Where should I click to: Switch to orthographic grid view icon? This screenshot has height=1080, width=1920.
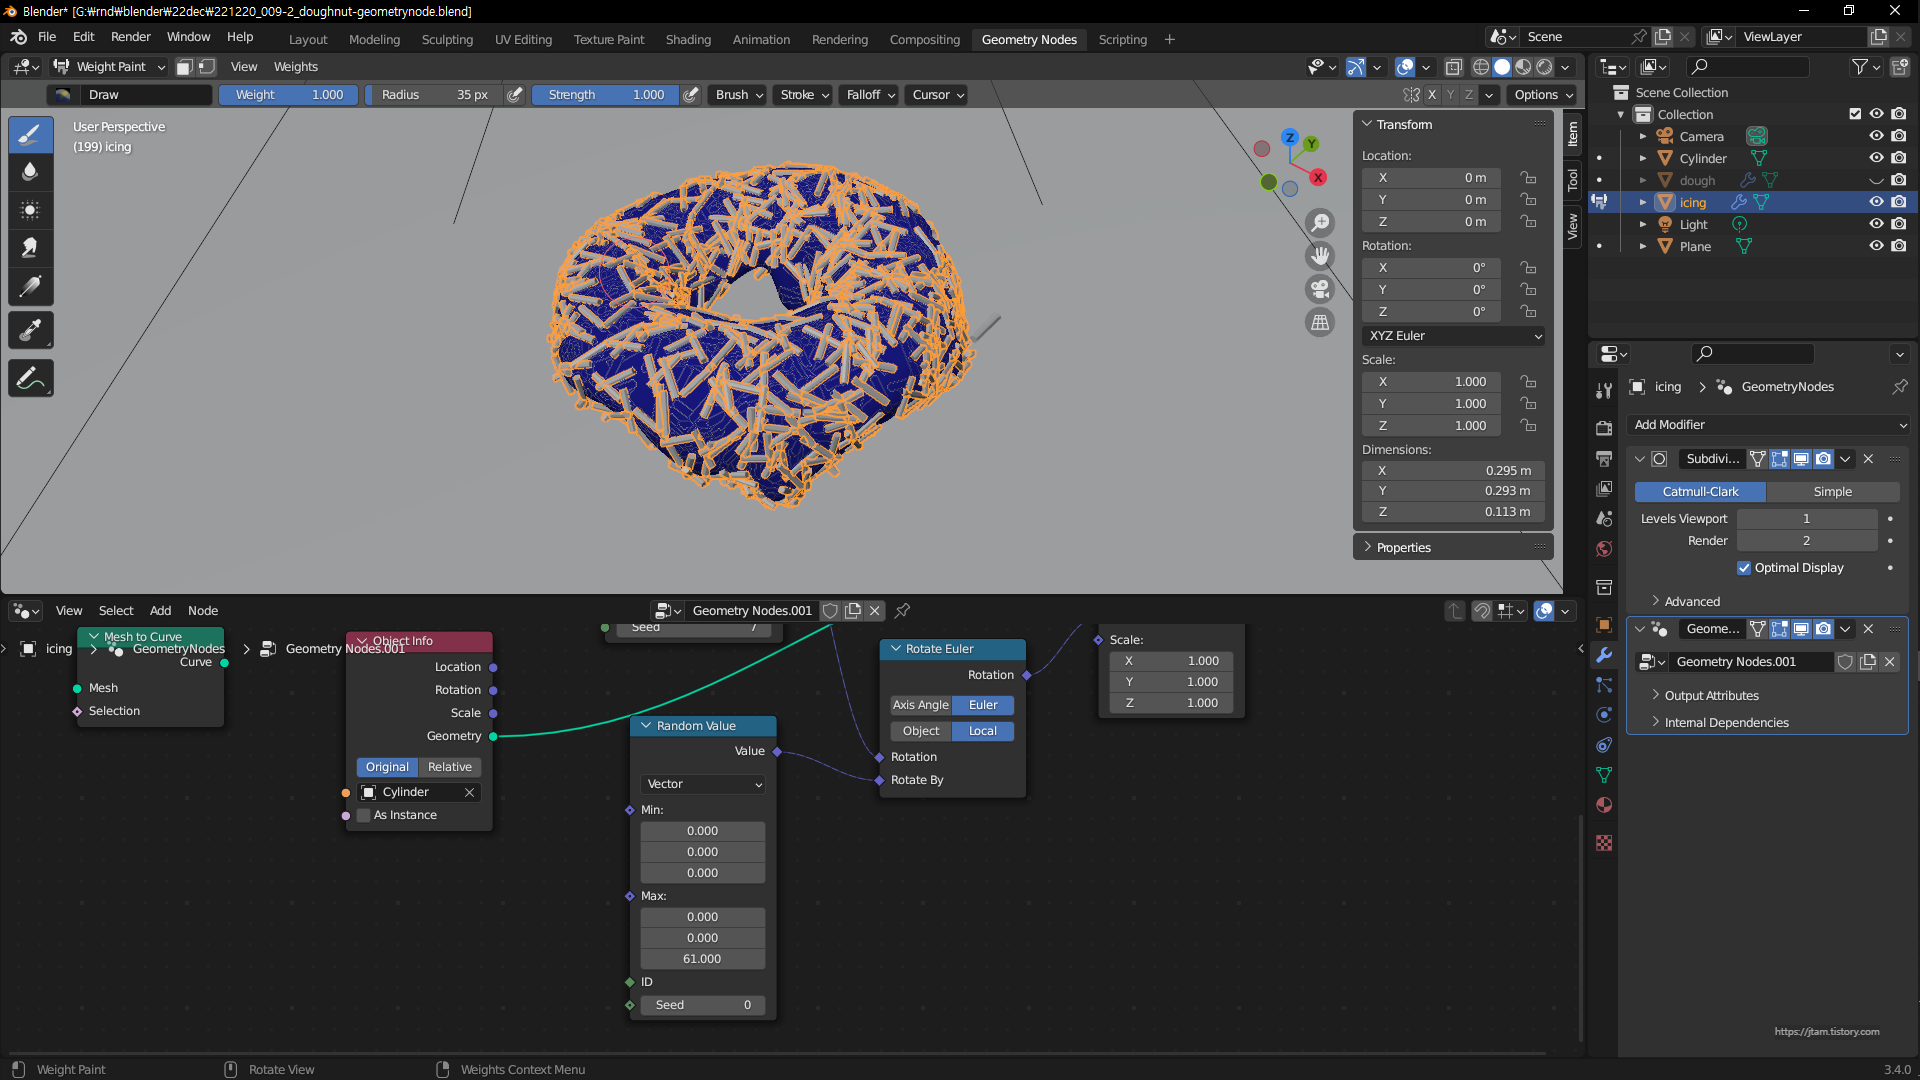(x=1320, y=322)
